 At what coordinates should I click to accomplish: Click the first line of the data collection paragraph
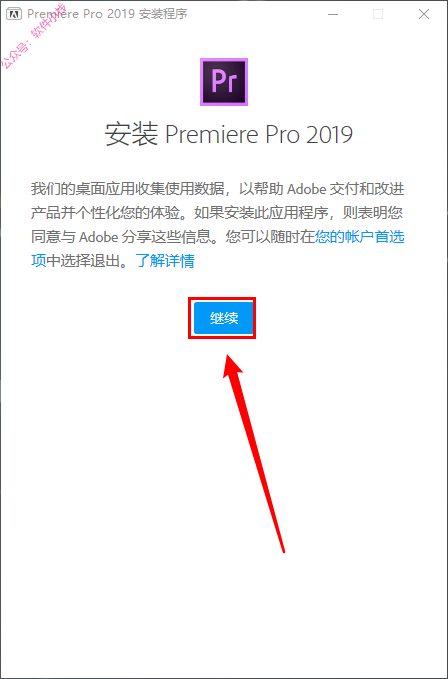pyautogui.click(x=218, y=189)
